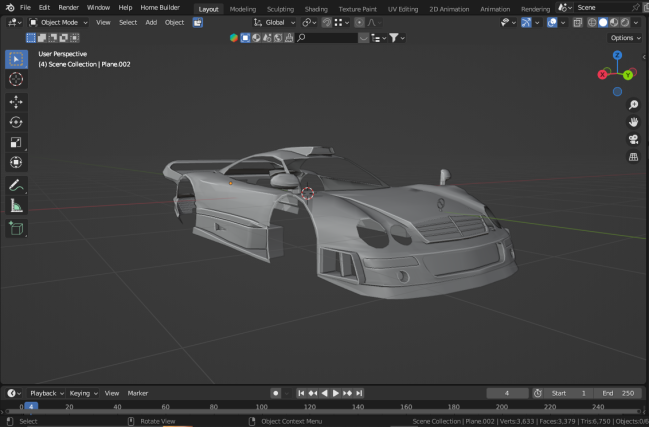Open the Playback dropdown

pyautogui.click(x=46, y=393)
